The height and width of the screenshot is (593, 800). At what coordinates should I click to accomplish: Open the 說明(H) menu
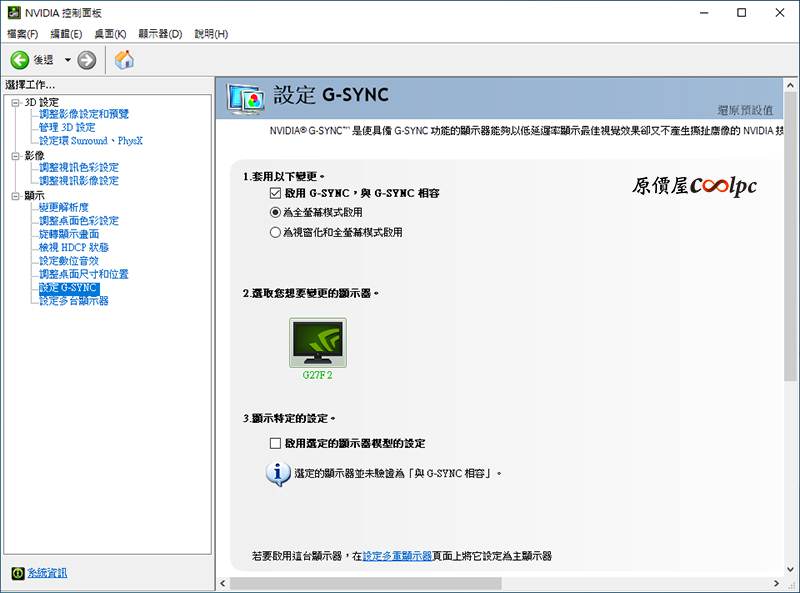(211, 34)
